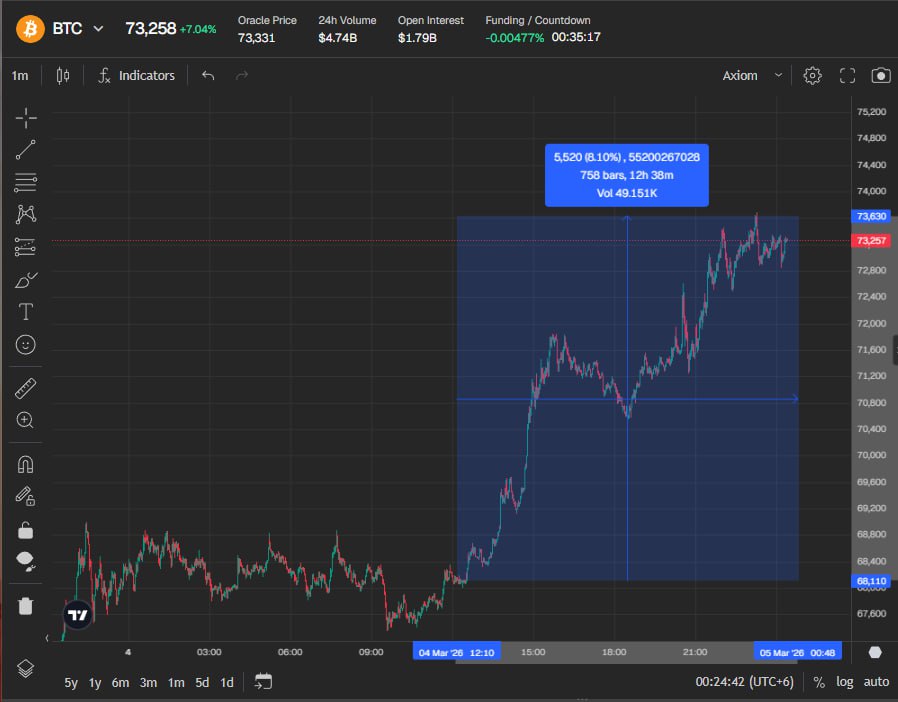Open the forecasting and measurement tools

pos(26,247)
